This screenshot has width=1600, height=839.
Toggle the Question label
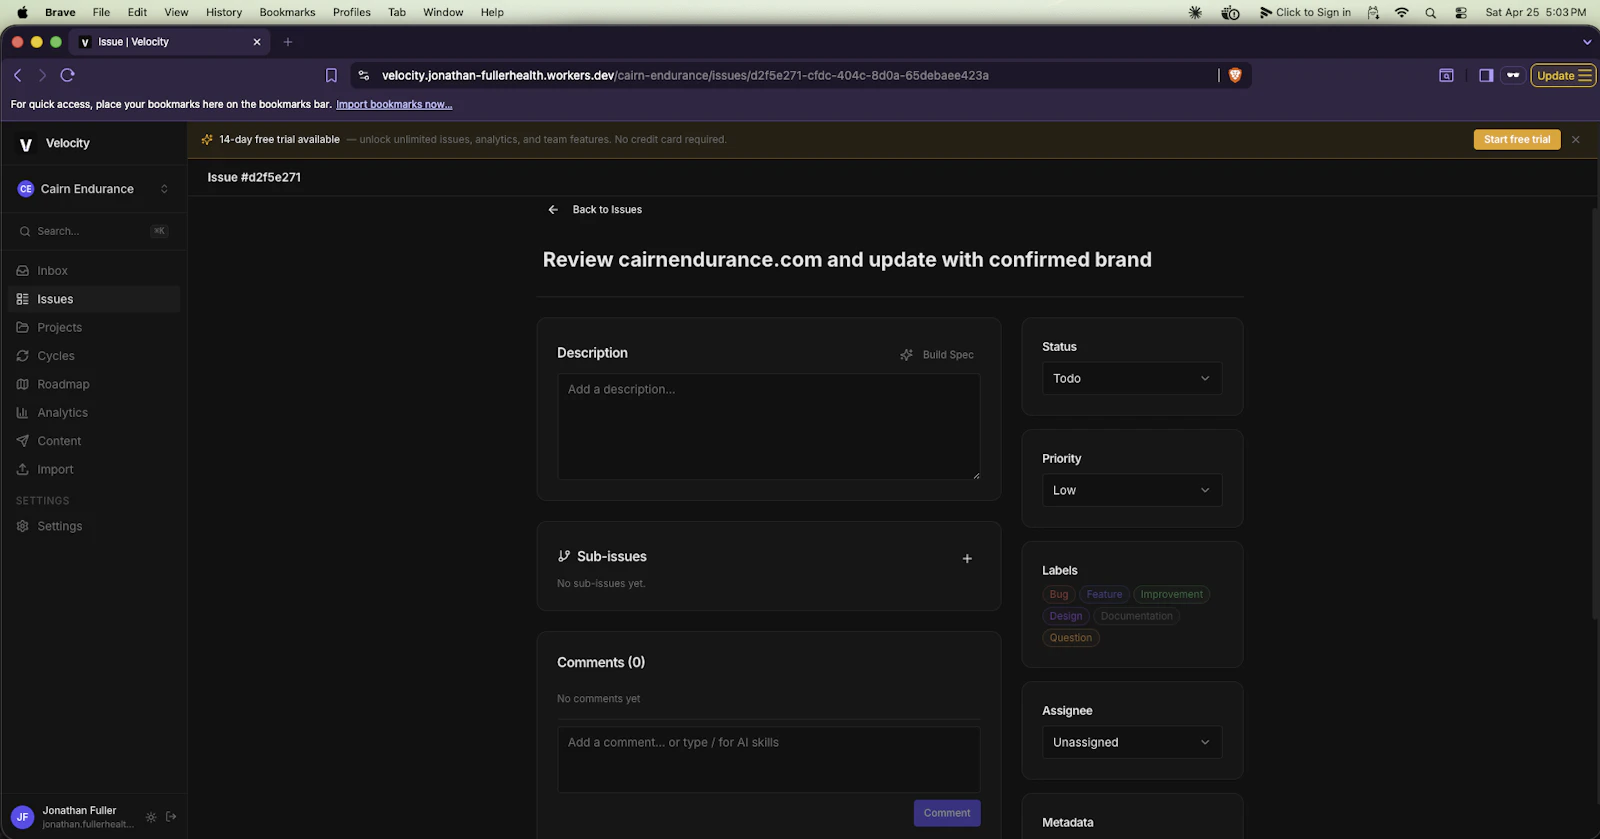pyautogui.click(x=1071, y=638)
